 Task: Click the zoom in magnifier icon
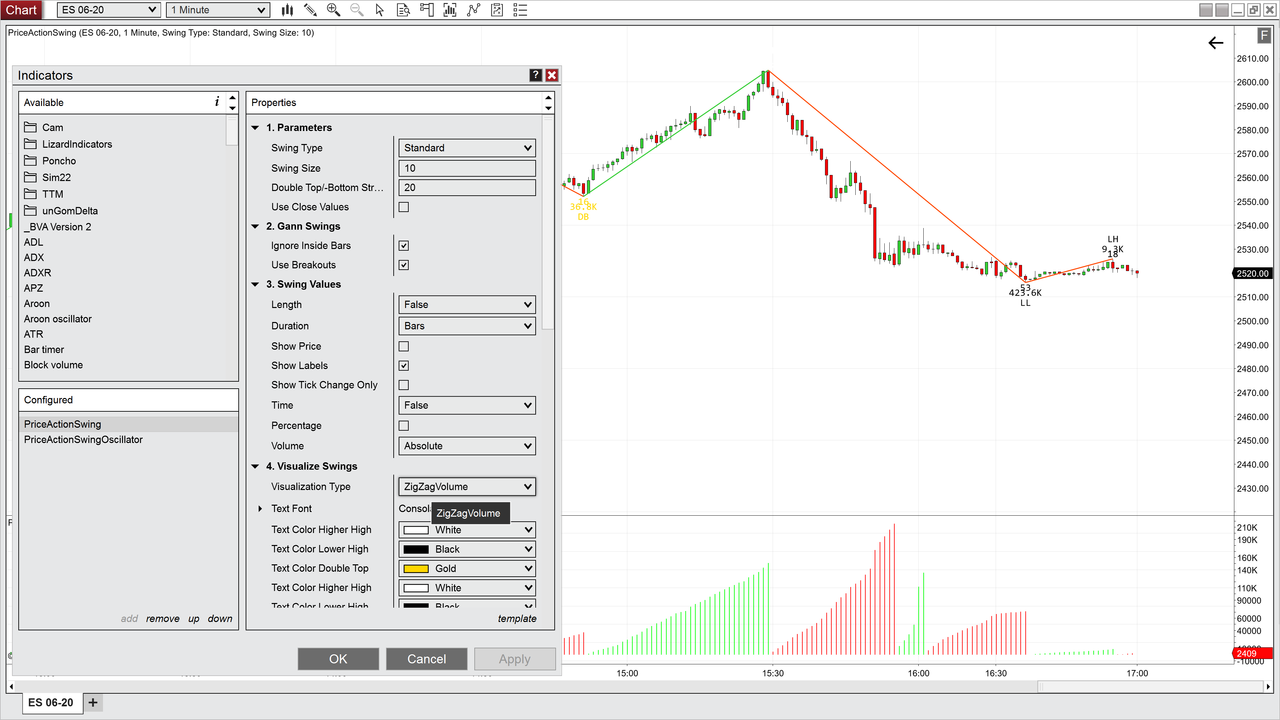(x=333, y=10)
